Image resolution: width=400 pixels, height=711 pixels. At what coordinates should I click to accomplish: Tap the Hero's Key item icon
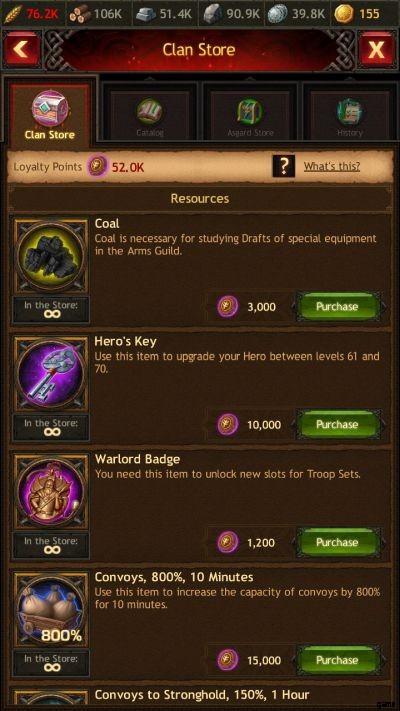click(51, 374)
